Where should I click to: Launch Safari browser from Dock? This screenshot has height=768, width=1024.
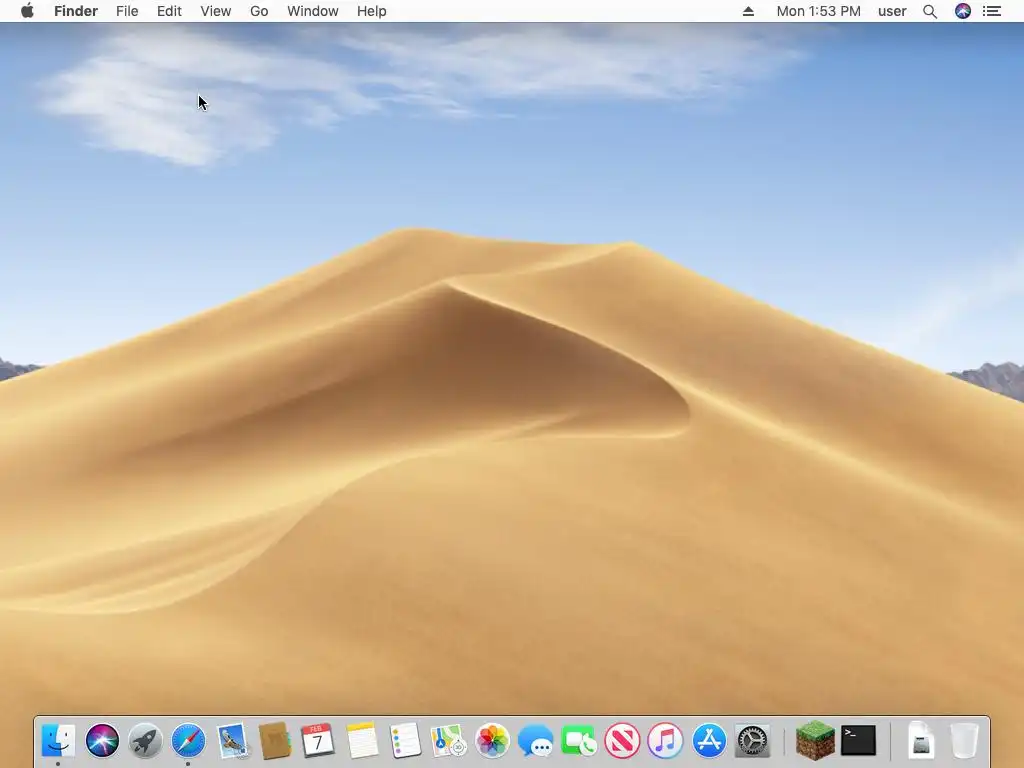pos(188,741)
